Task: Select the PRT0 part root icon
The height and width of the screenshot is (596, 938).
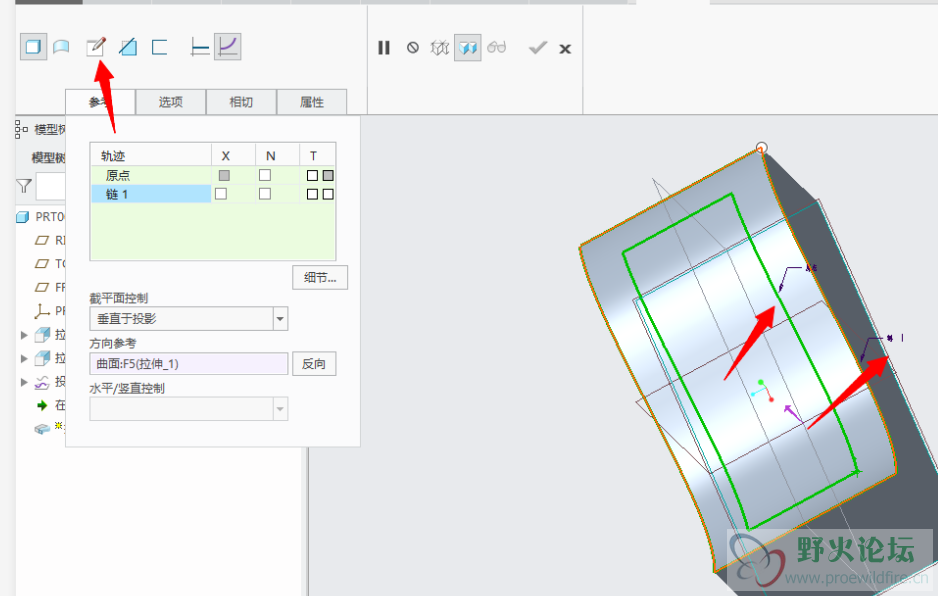Action: click(23, 217)
